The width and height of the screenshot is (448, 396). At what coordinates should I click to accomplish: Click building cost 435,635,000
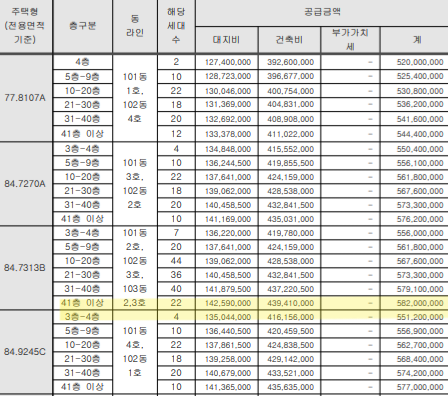291,387
